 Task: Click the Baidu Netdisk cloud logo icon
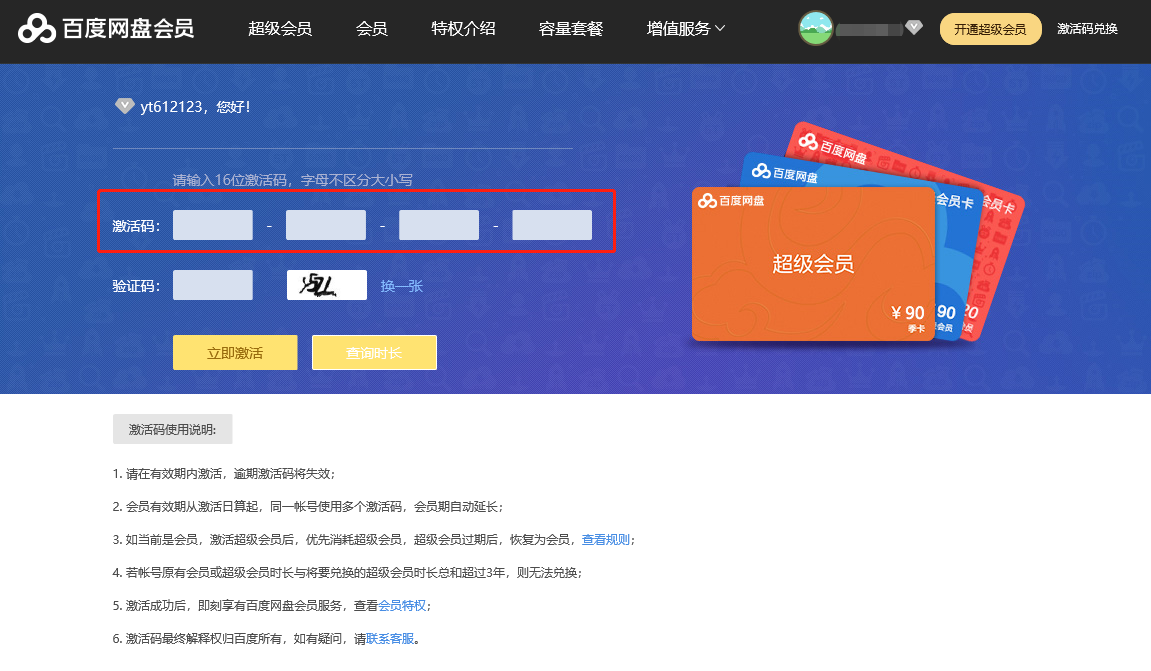click(38, 29)
